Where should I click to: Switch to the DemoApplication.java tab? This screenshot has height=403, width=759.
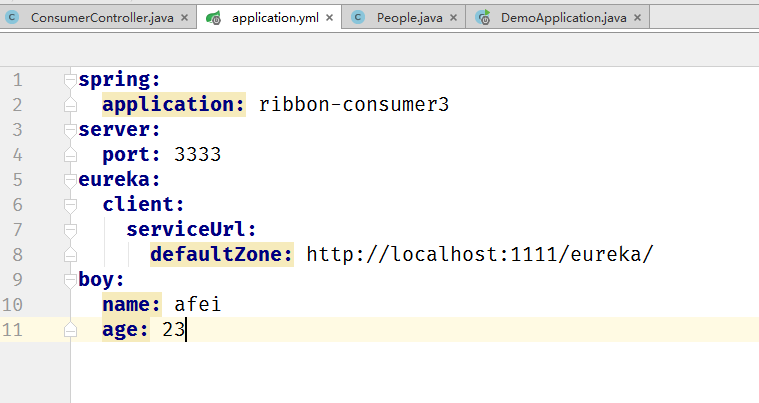pos(563,18)
